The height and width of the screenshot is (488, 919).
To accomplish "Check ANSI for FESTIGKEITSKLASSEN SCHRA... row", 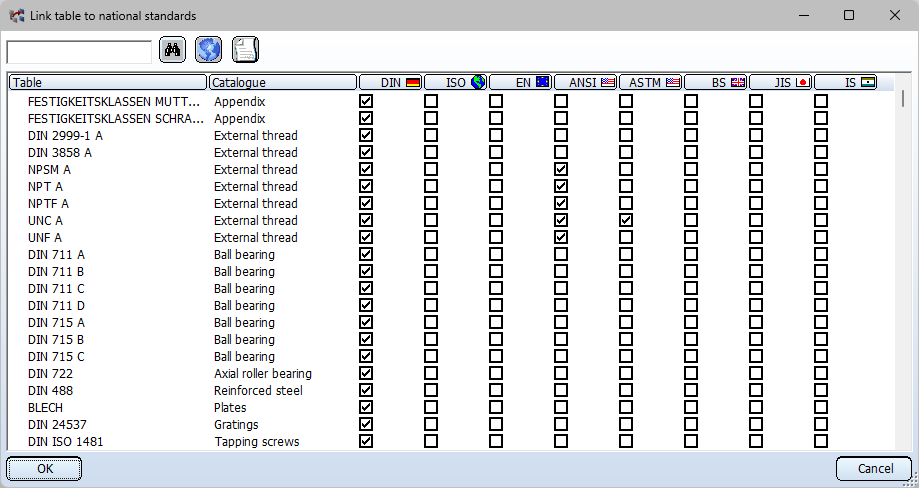I will pyautogui.click(x=561, y=118).
